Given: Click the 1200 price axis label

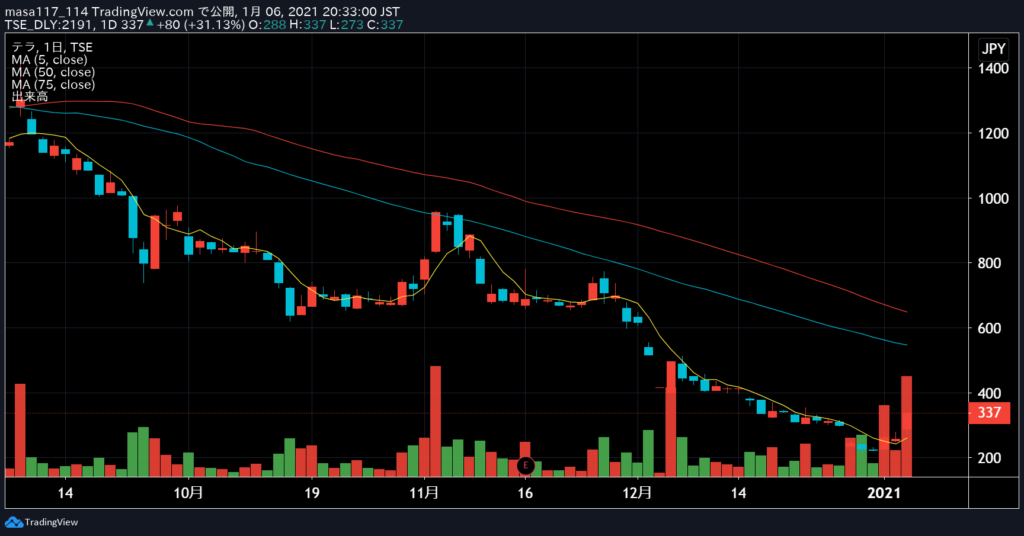Looking at the screenshot, I should tap(993, 133).
